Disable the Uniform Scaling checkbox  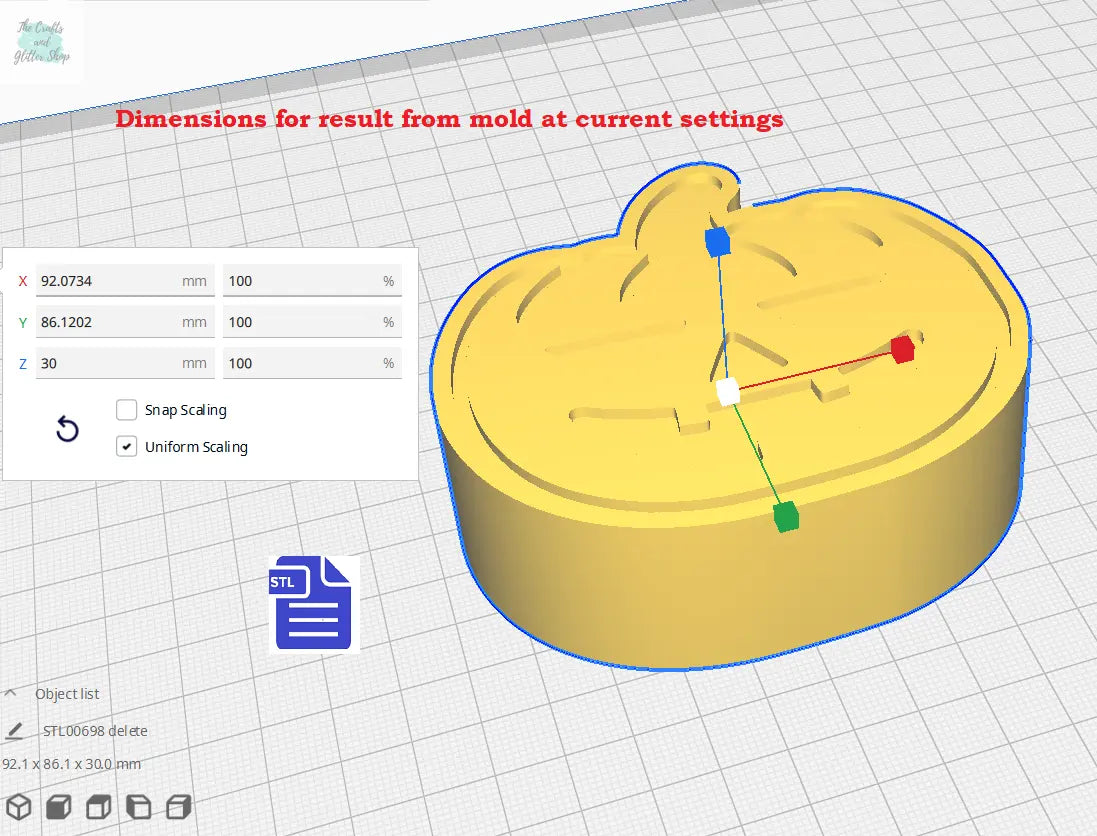coord(126,446)
